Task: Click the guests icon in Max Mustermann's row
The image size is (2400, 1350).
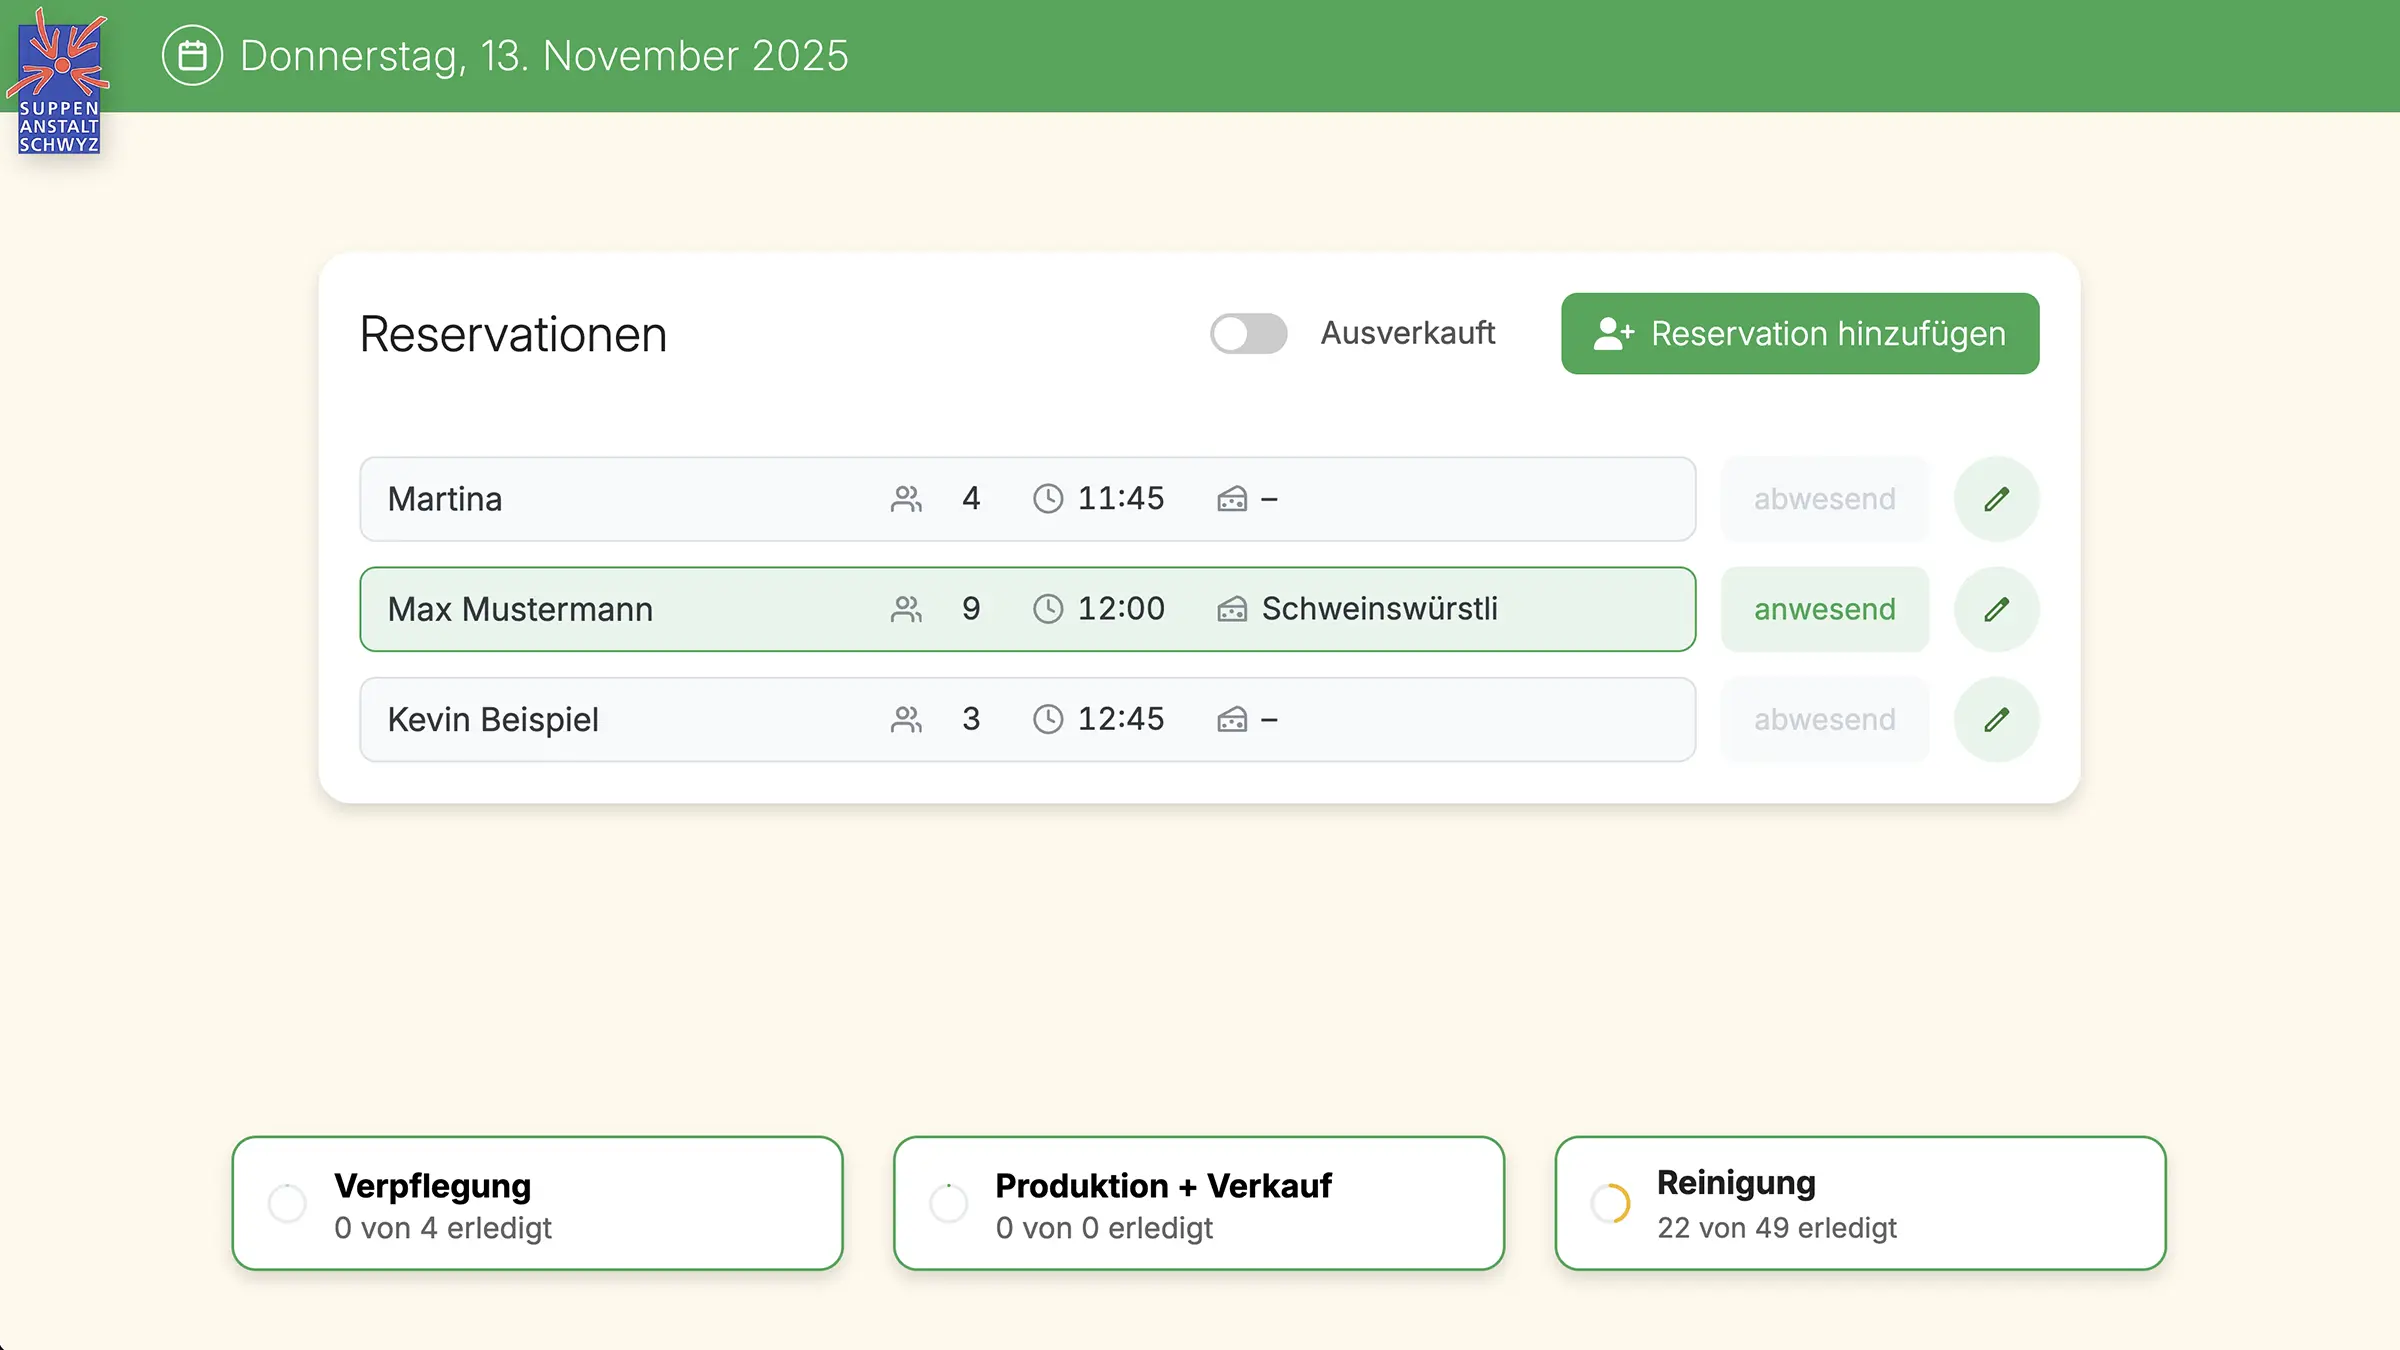Action: click(906, 609)
